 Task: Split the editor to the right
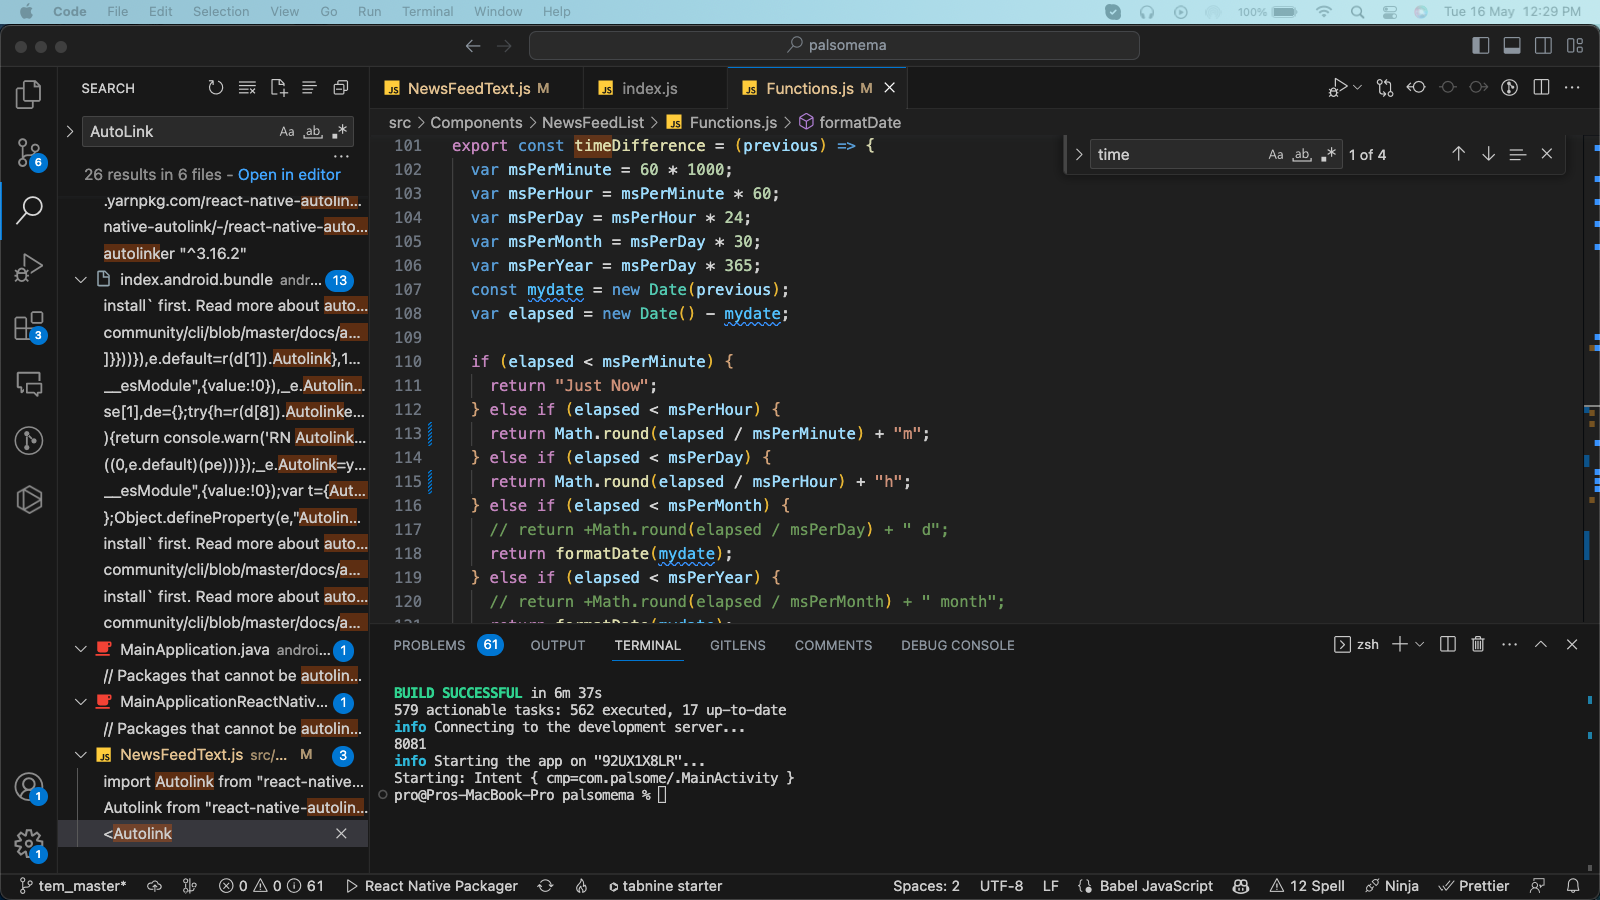1541,88
